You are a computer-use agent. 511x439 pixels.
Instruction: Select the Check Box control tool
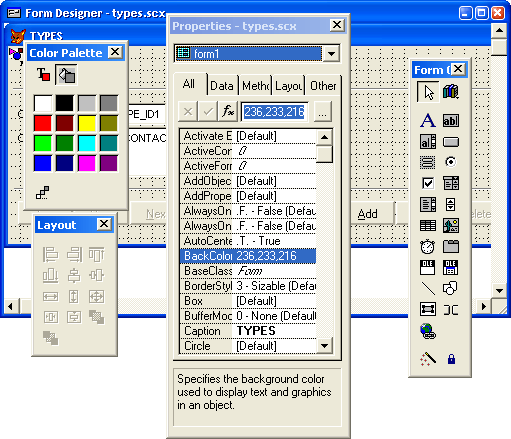[428, 183]
